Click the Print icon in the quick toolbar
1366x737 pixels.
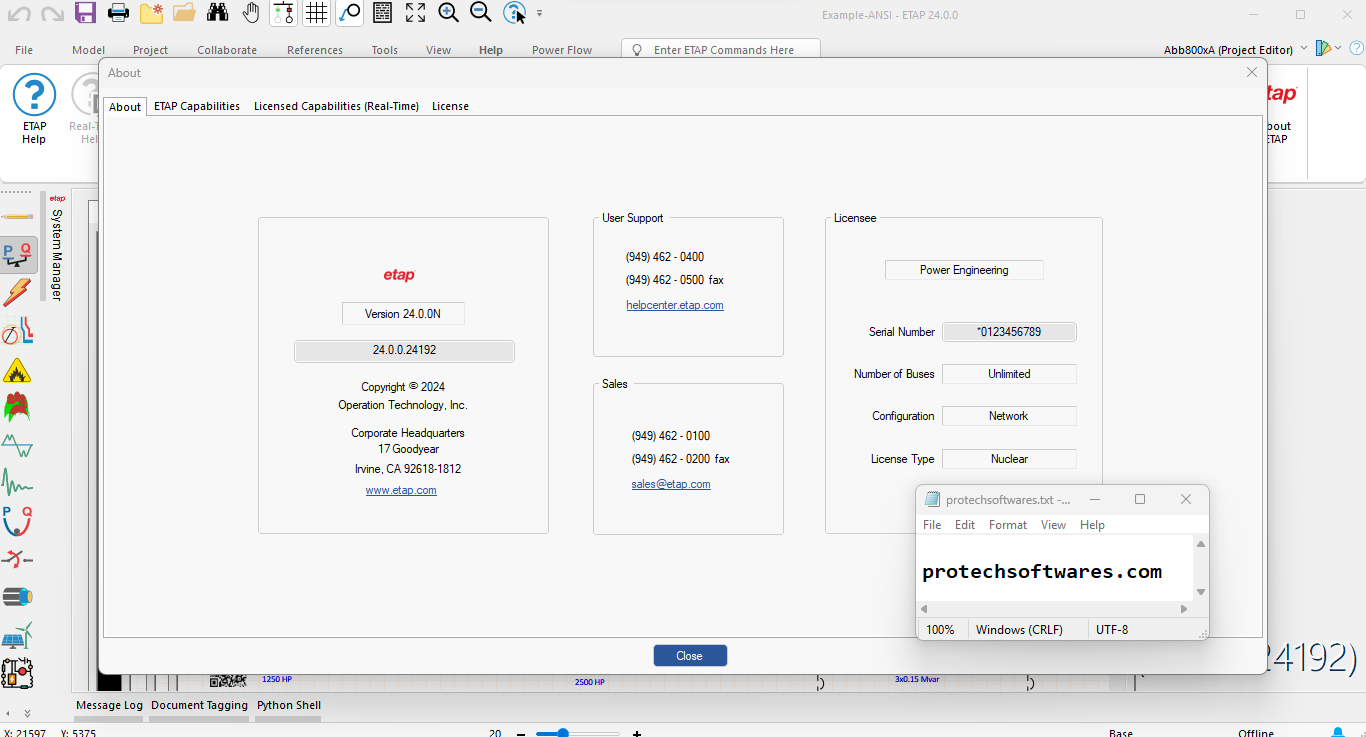(x=118, y=13)
